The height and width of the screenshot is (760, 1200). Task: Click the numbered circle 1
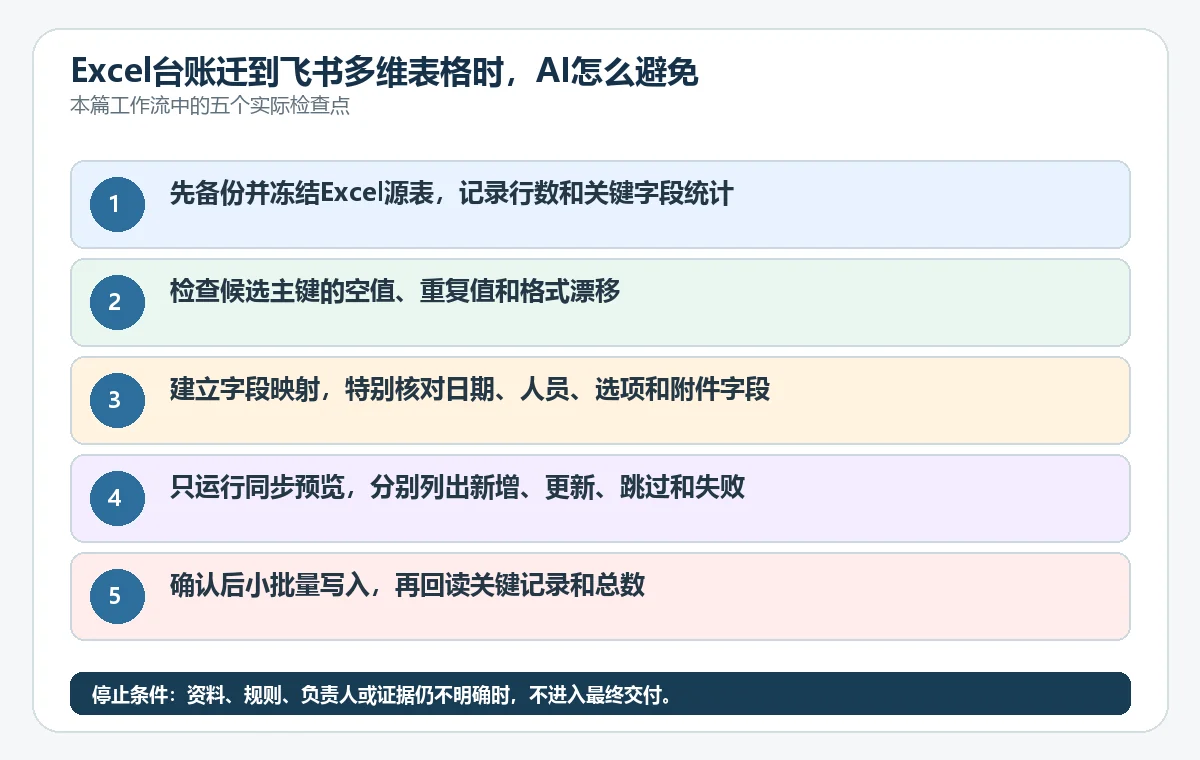118,204
